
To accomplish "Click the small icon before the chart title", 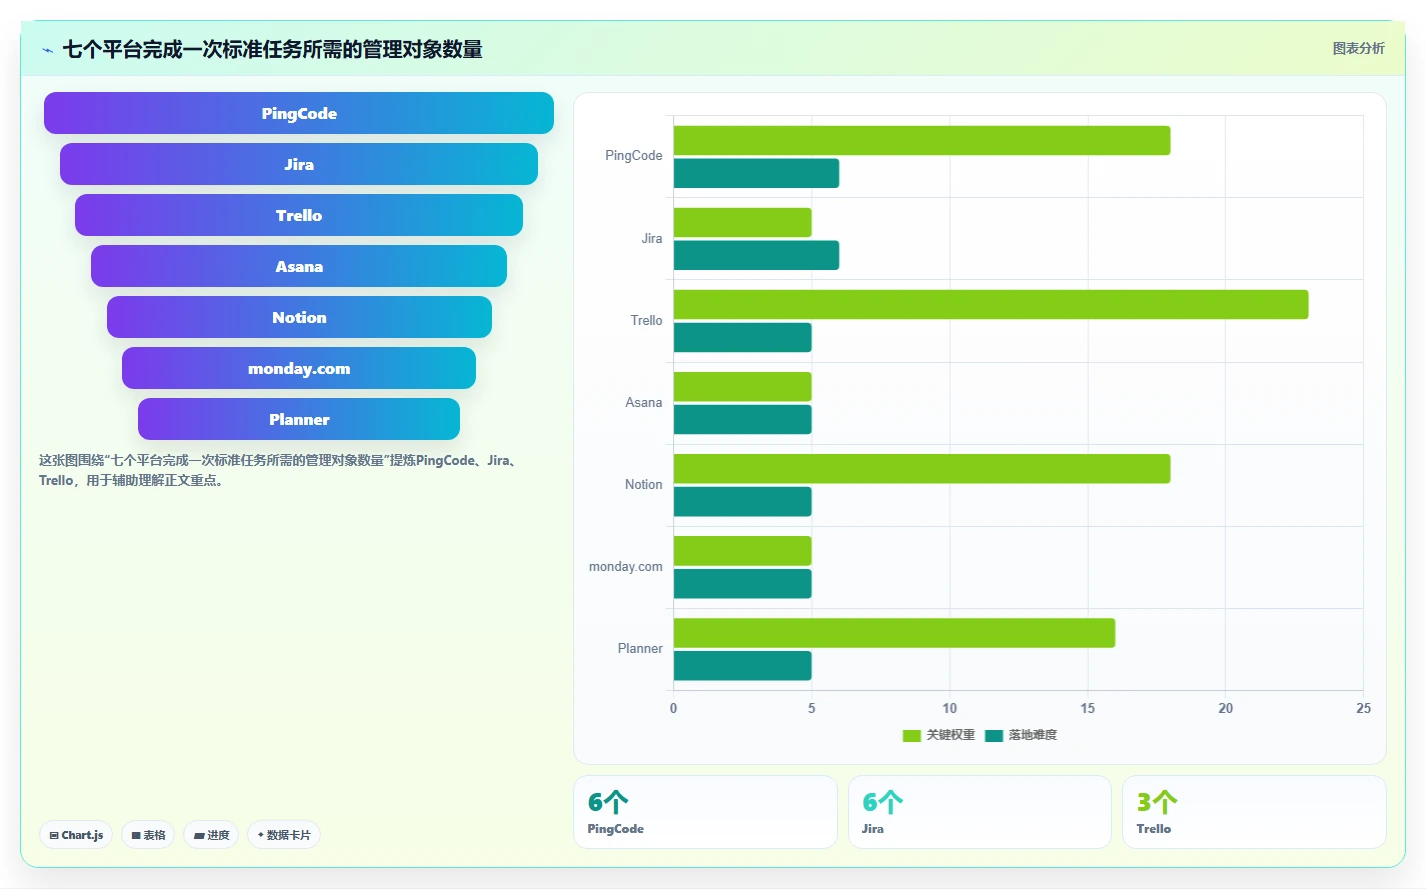I will [x=47, y=50].
